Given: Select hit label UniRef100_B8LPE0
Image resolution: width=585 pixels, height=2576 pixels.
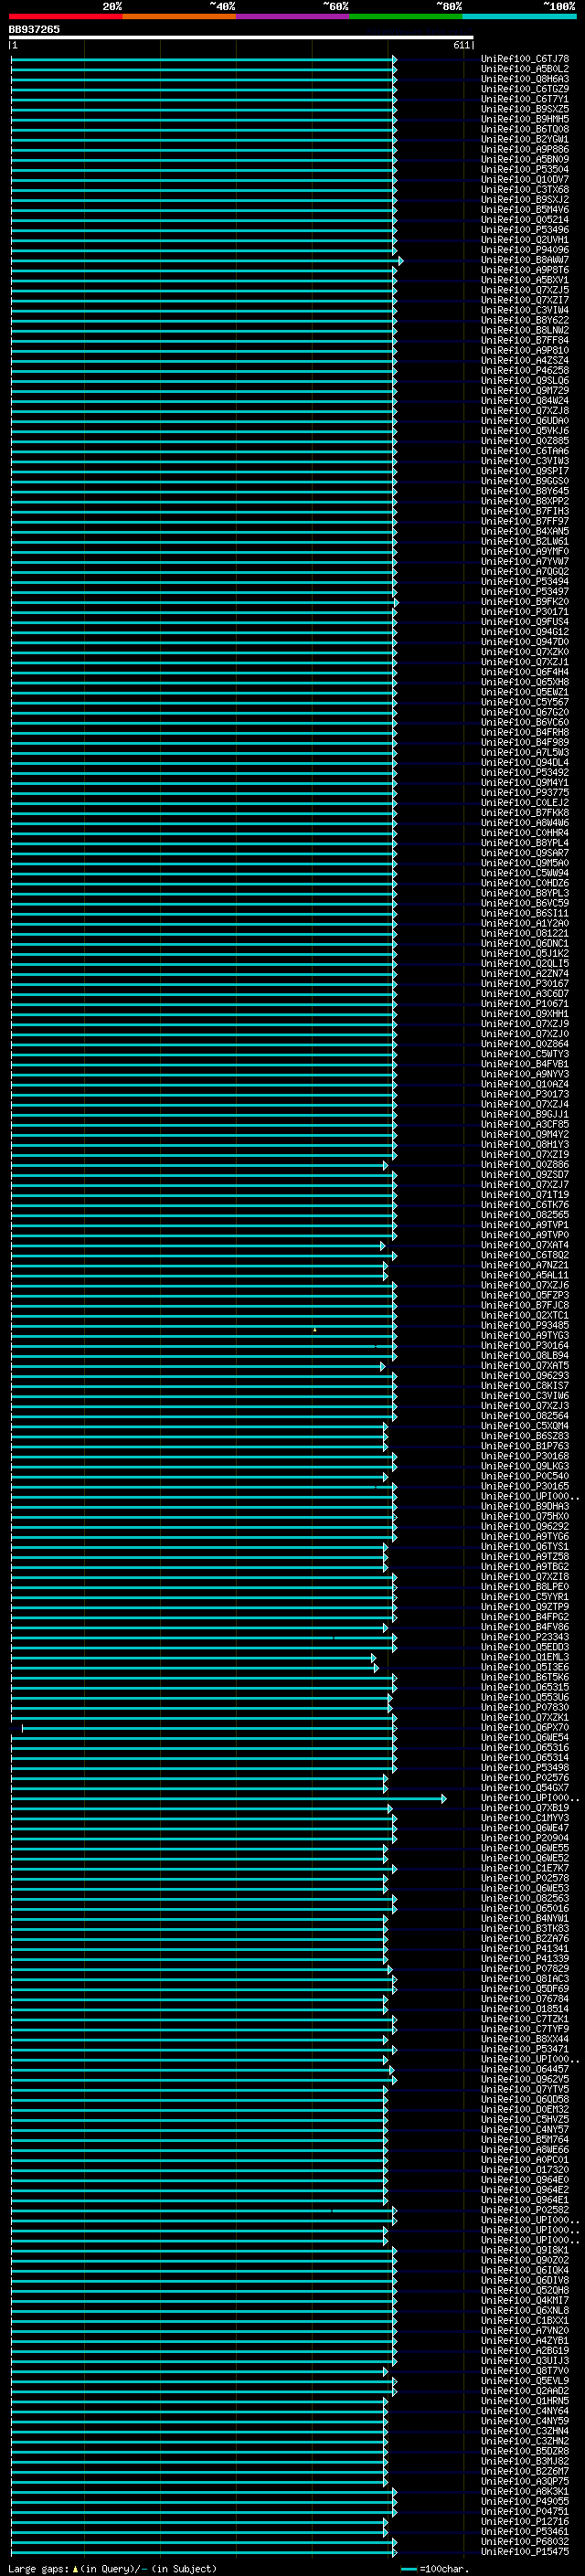Looking at the screenshot, I should click(x=525, y=1586).
